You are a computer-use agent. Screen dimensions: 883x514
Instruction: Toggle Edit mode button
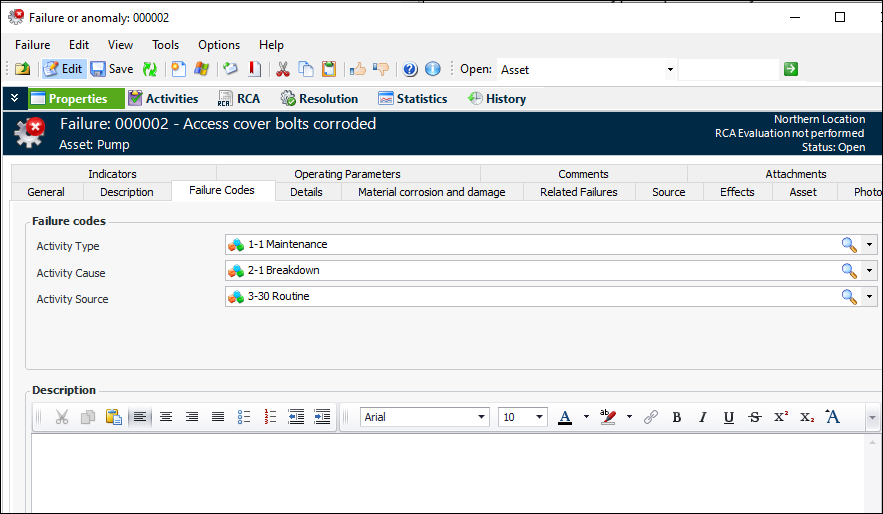point(62,69)
